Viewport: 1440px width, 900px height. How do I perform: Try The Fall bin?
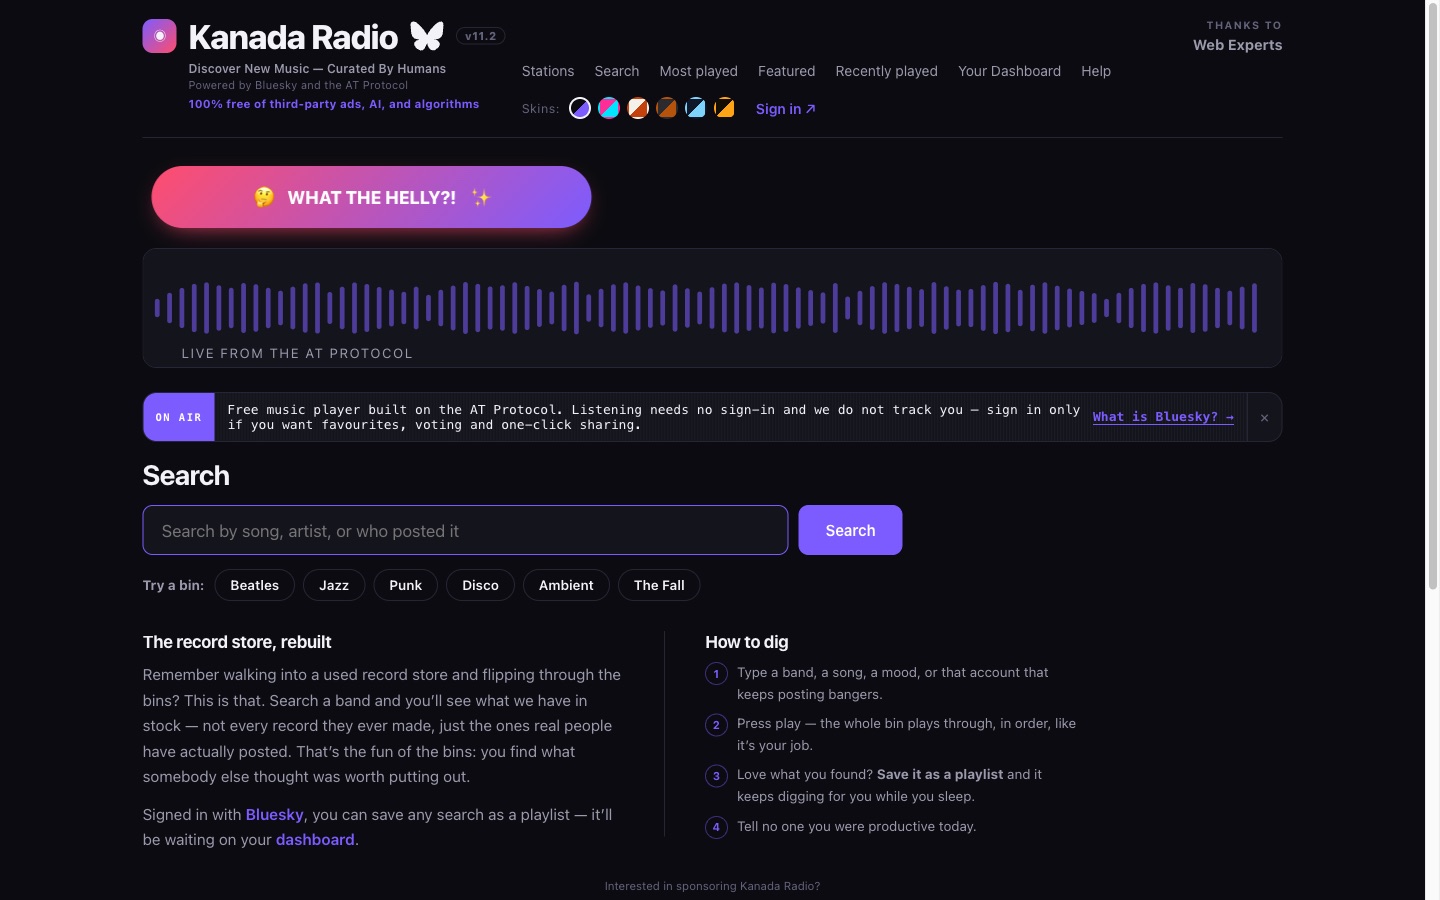659,585
